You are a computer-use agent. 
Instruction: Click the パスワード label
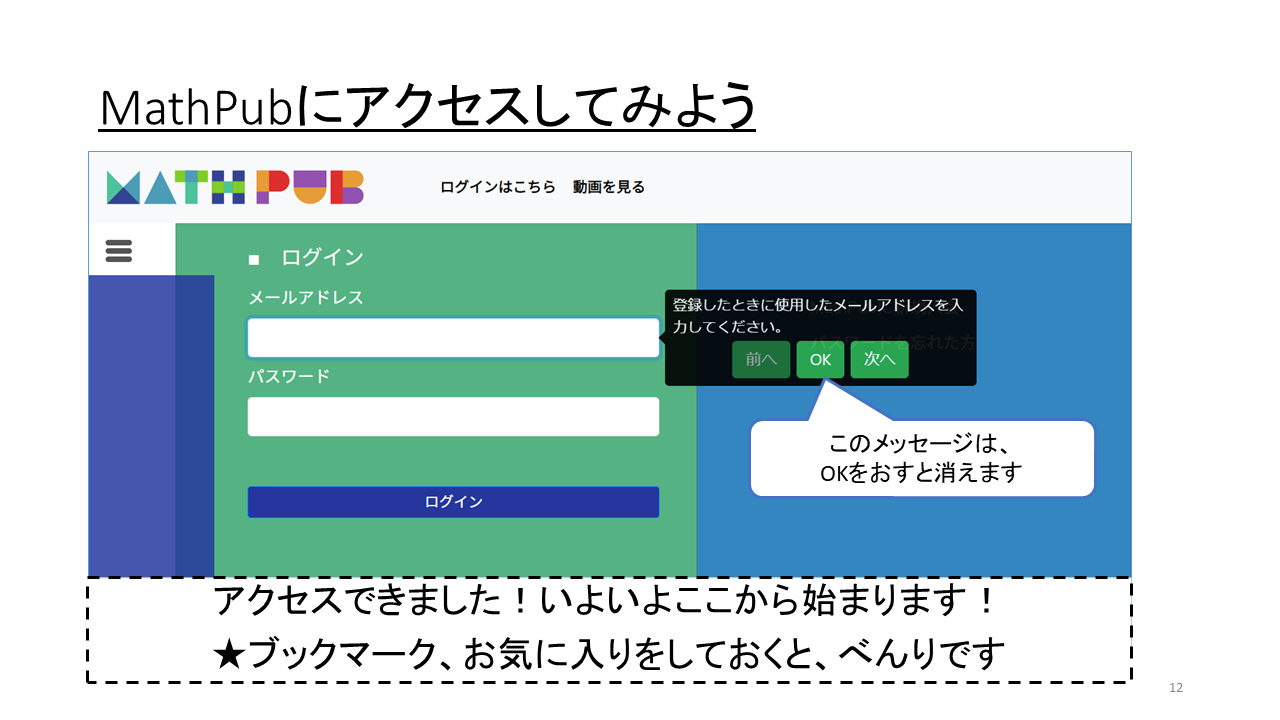point(289,377)
